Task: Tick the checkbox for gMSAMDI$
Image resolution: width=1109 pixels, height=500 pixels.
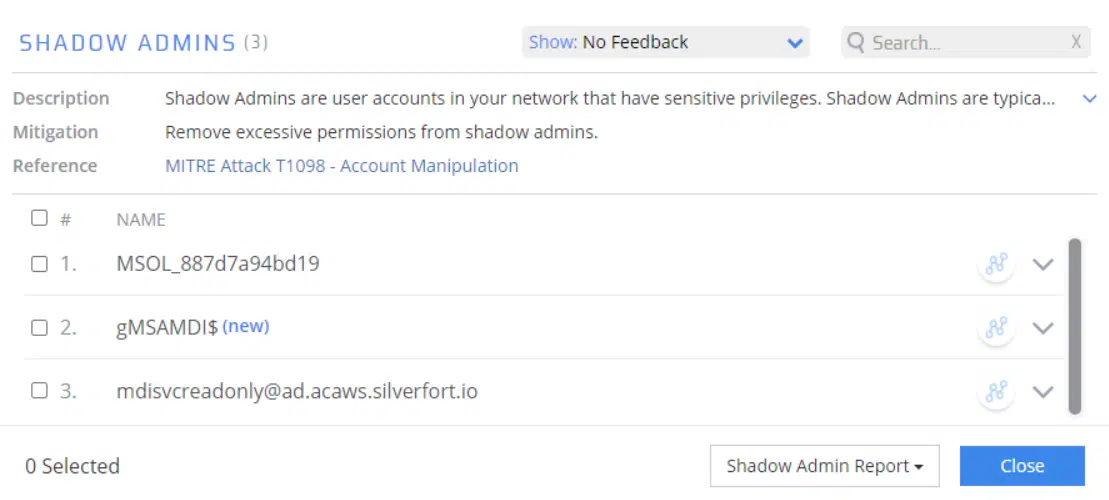Action: 39,328
